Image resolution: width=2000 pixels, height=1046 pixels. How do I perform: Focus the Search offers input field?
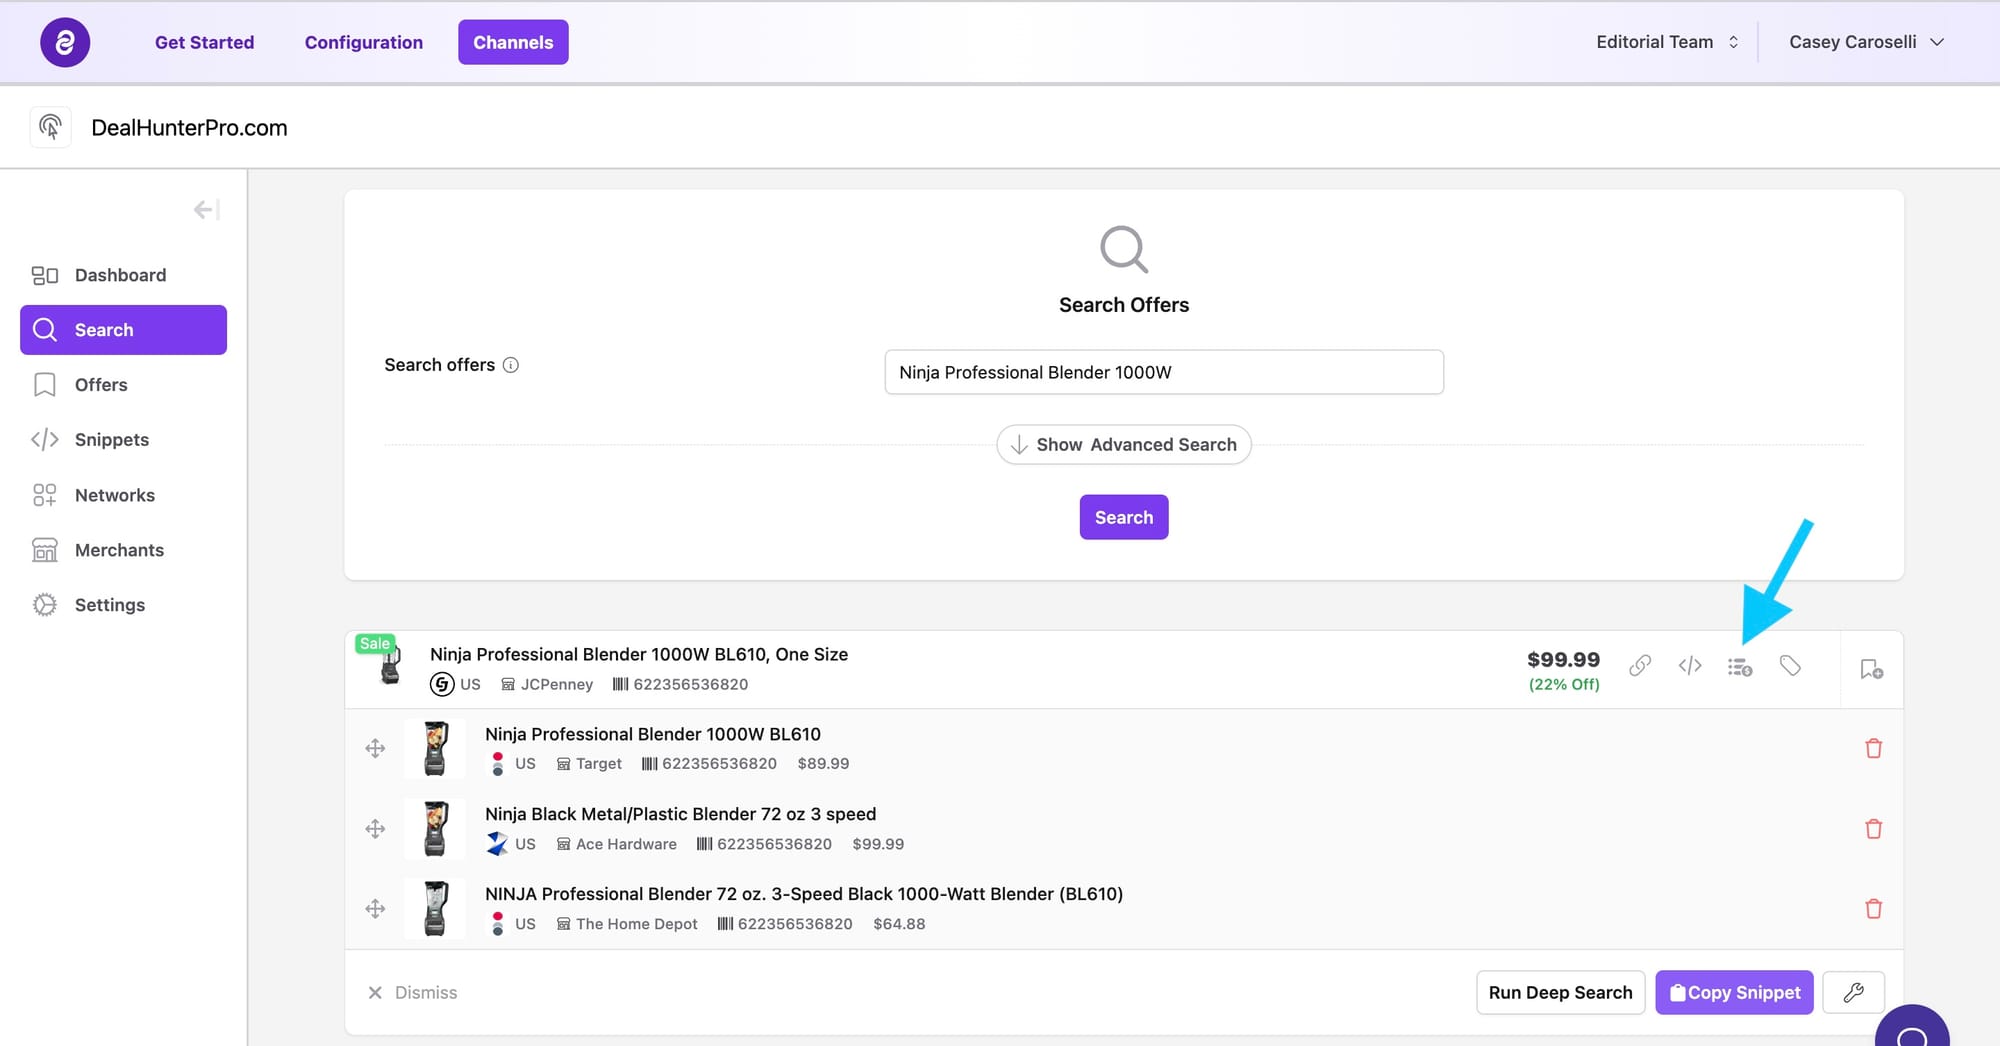1164,372
